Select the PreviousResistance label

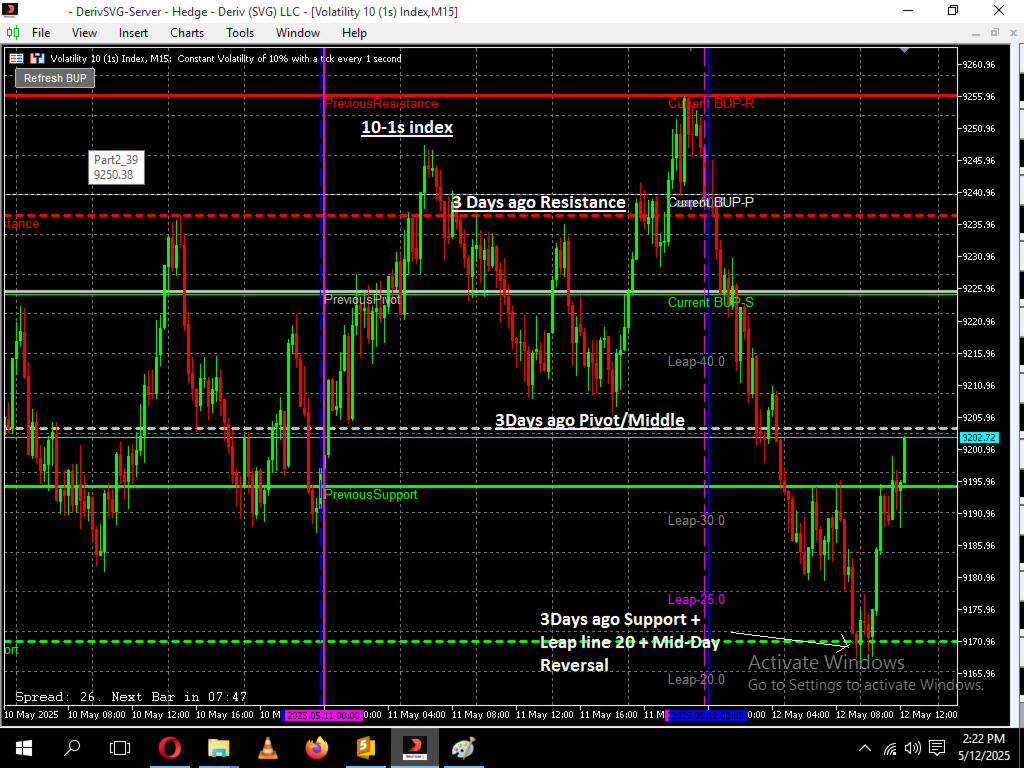(381, 104)
